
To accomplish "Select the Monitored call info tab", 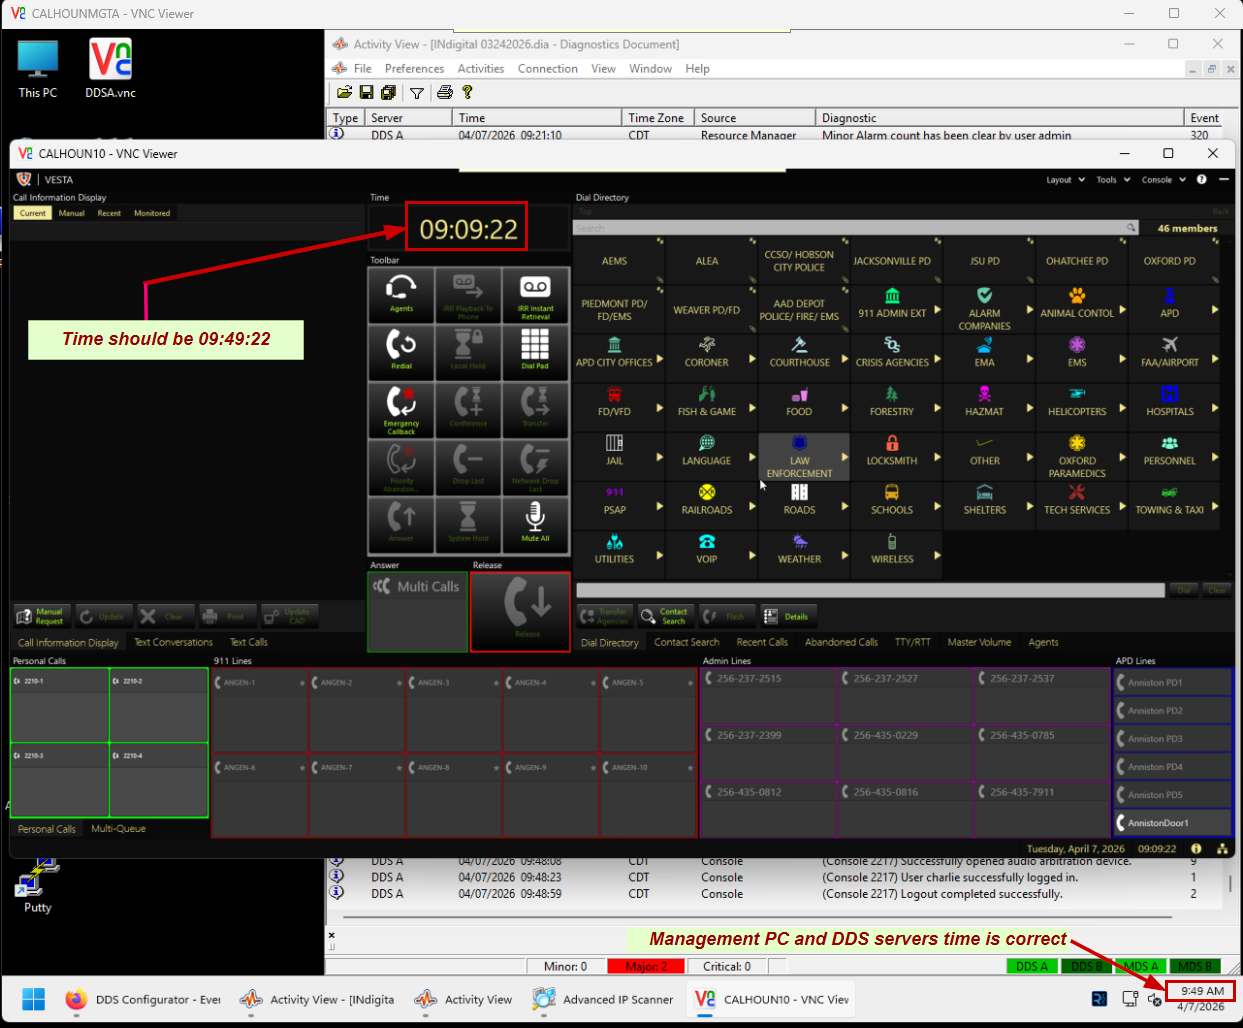I will (x=152, y=213).
